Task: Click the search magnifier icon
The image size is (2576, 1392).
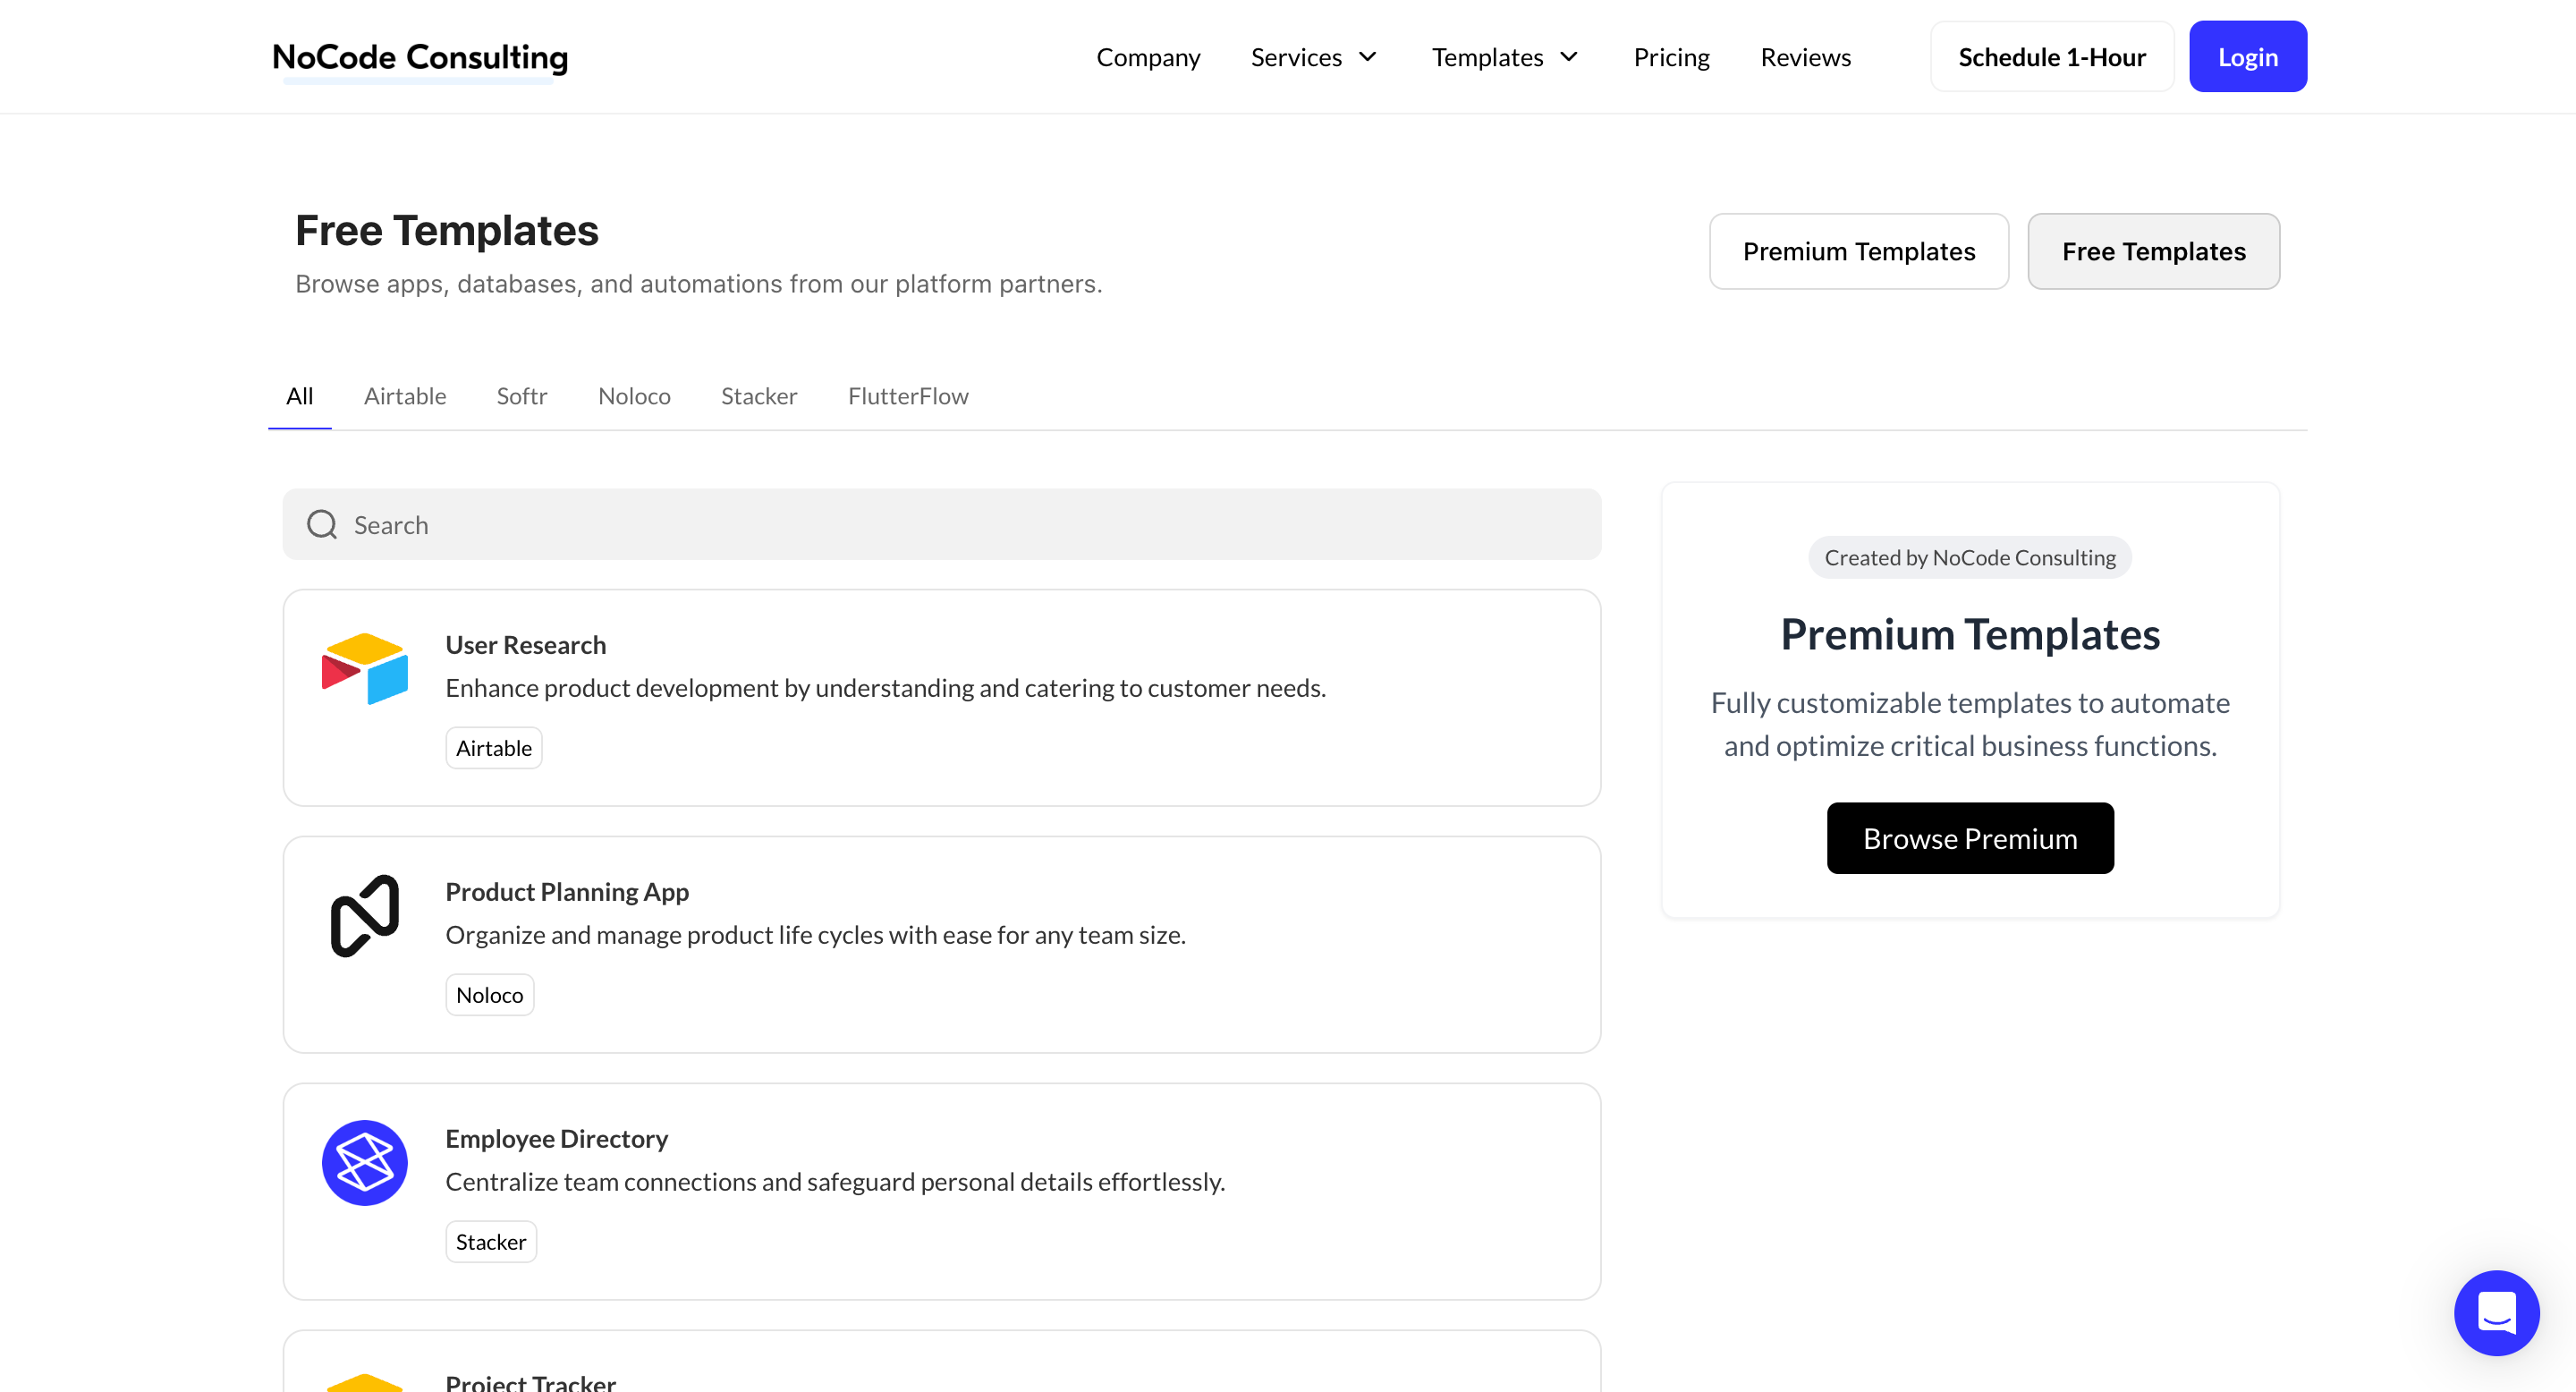Action: point(322,525)
